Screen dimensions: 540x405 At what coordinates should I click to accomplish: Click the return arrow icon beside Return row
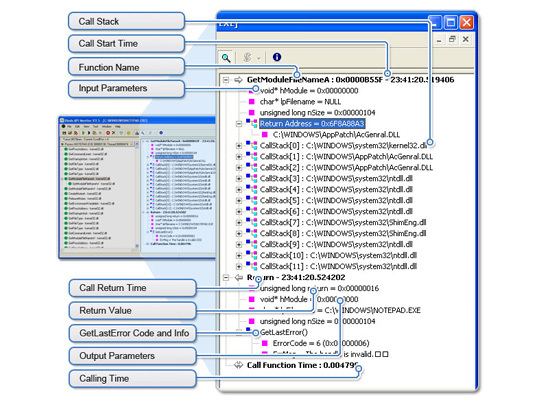[238, 278]
